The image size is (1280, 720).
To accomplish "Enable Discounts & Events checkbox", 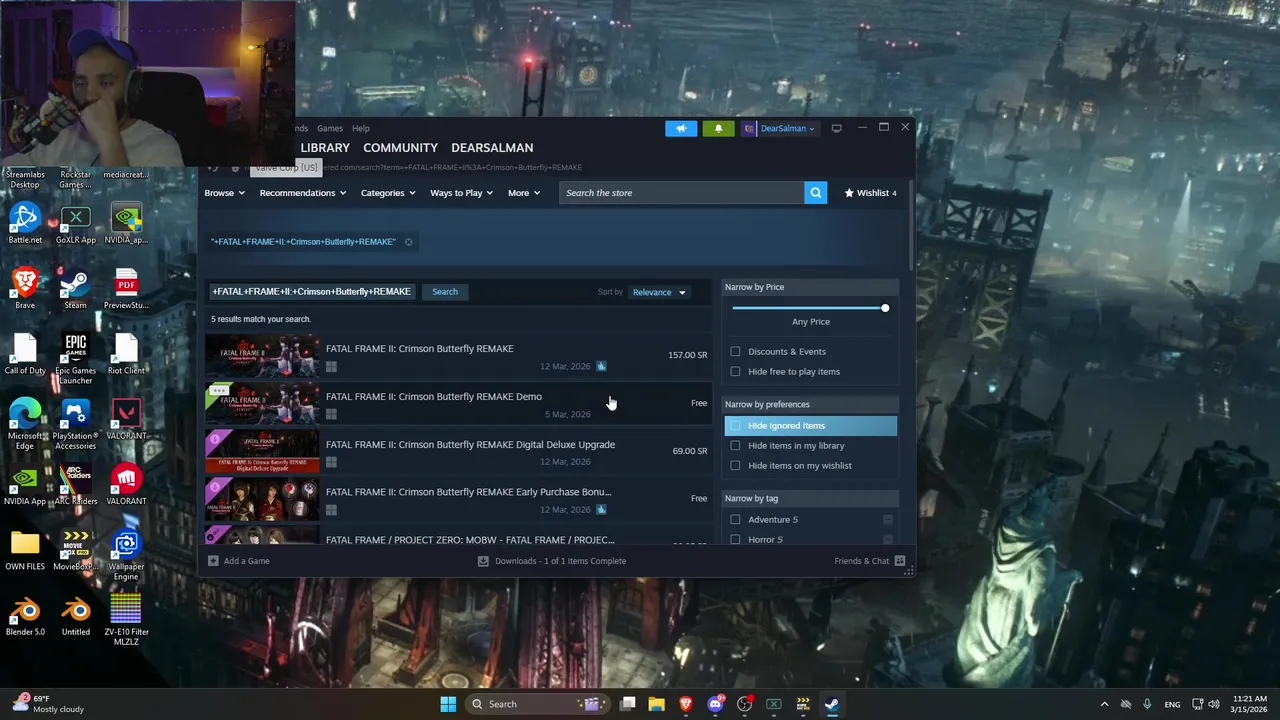I will (x=736, y=352).
